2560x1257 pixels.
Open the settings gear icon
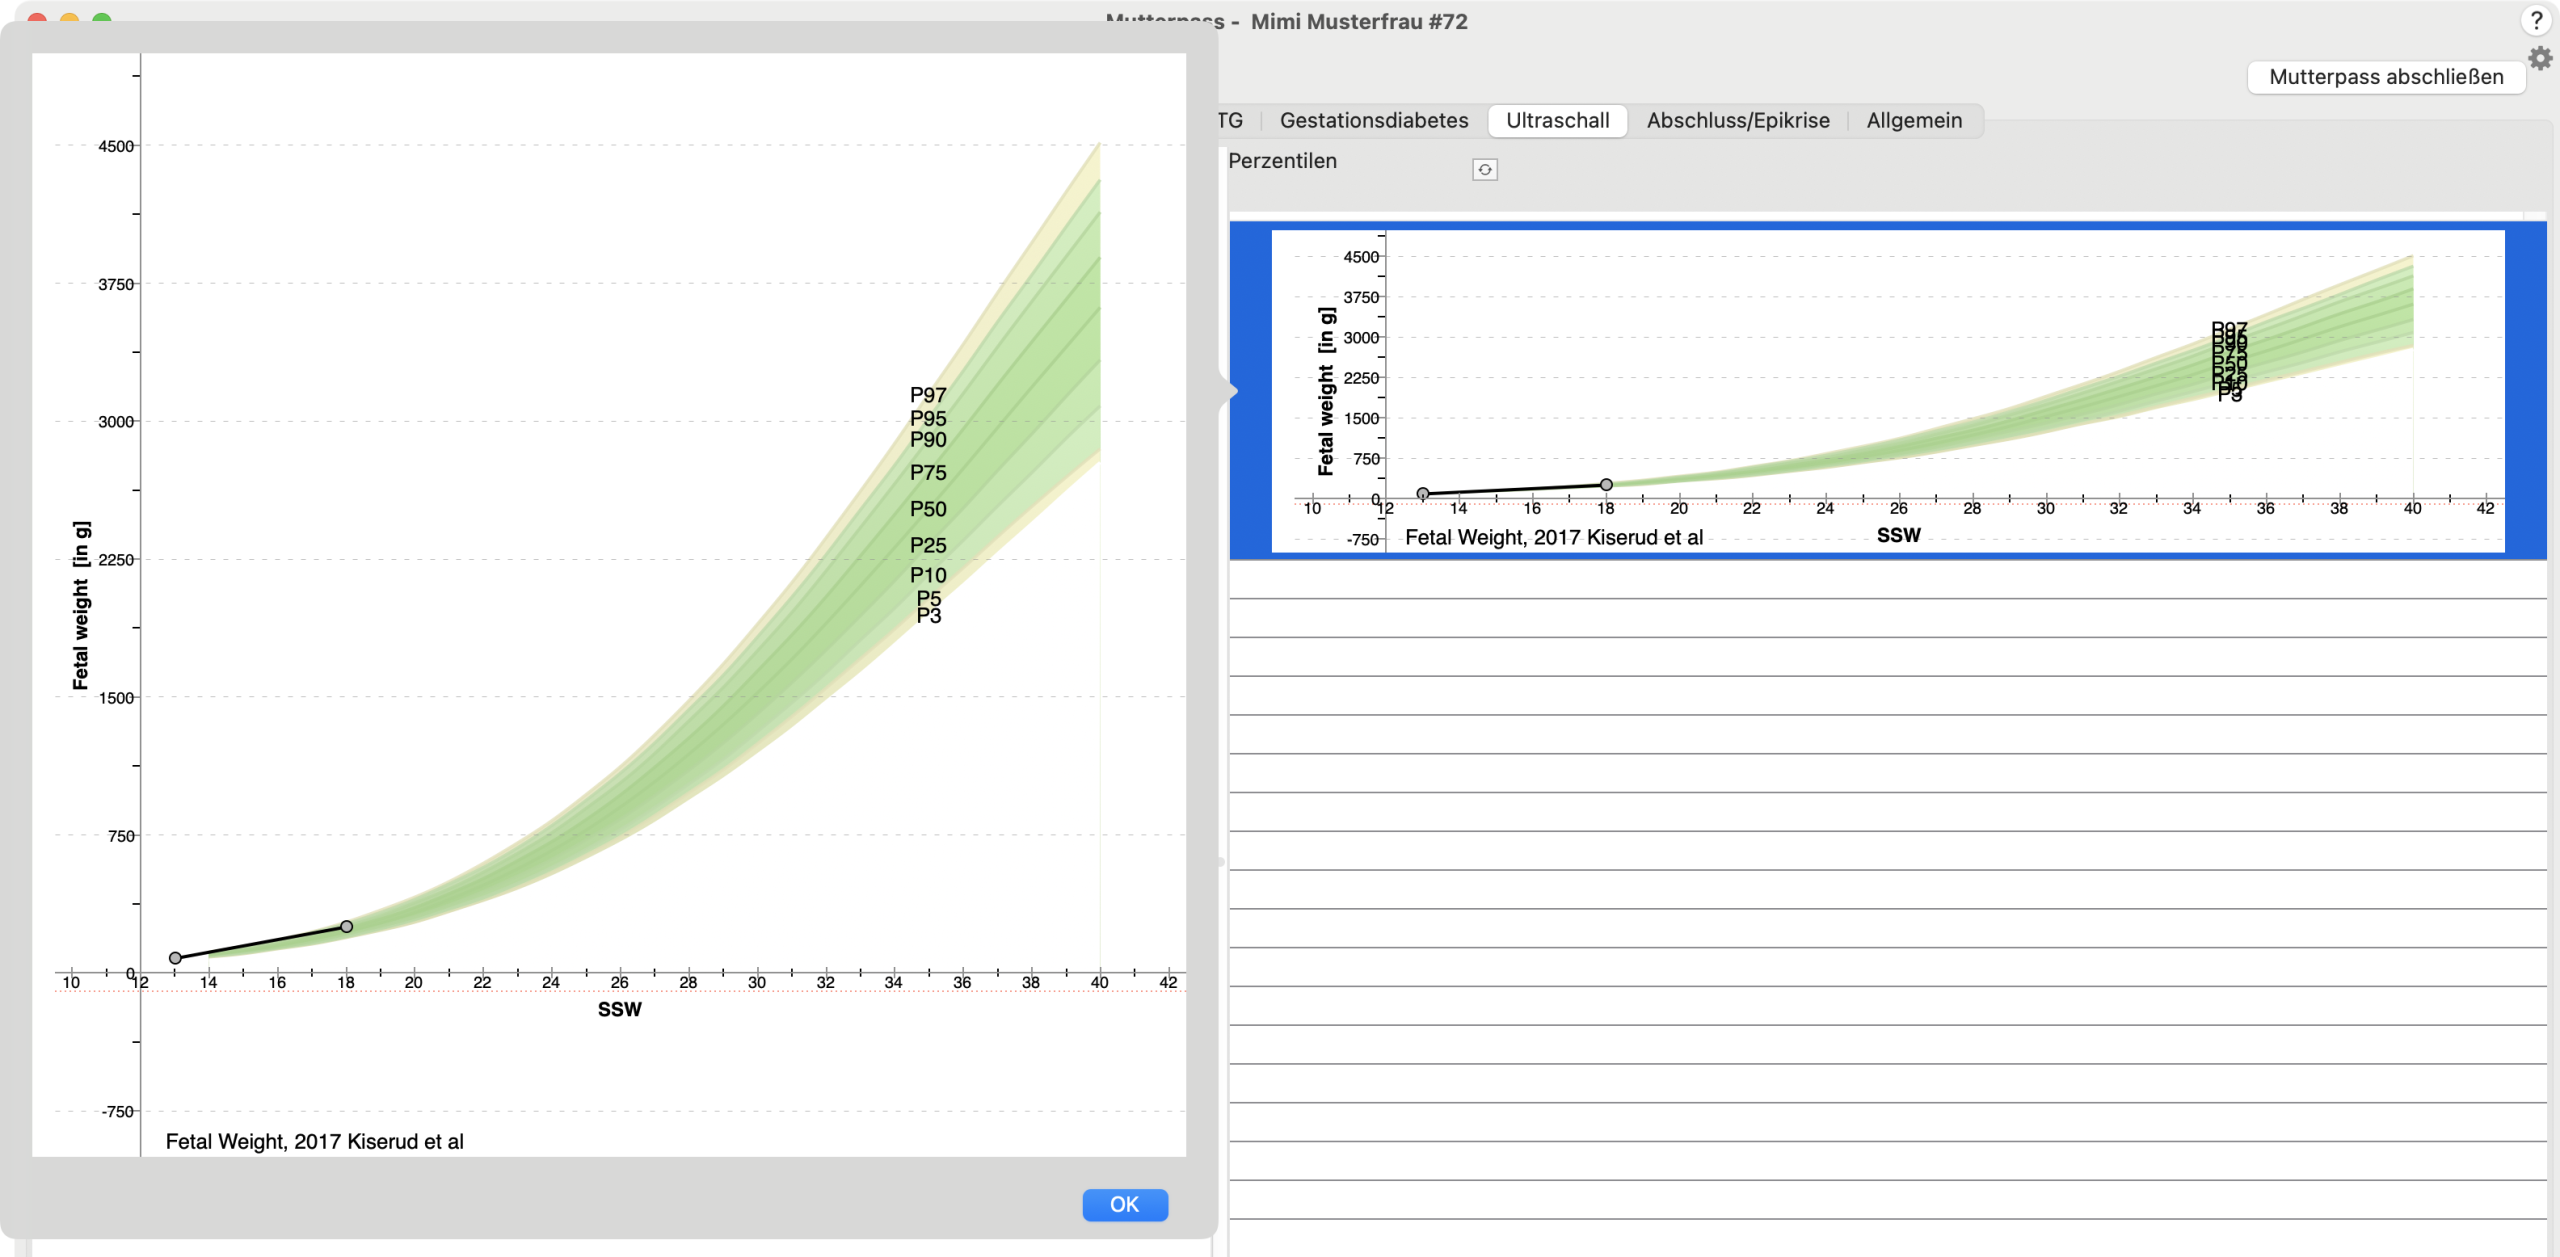(2539, 58)
